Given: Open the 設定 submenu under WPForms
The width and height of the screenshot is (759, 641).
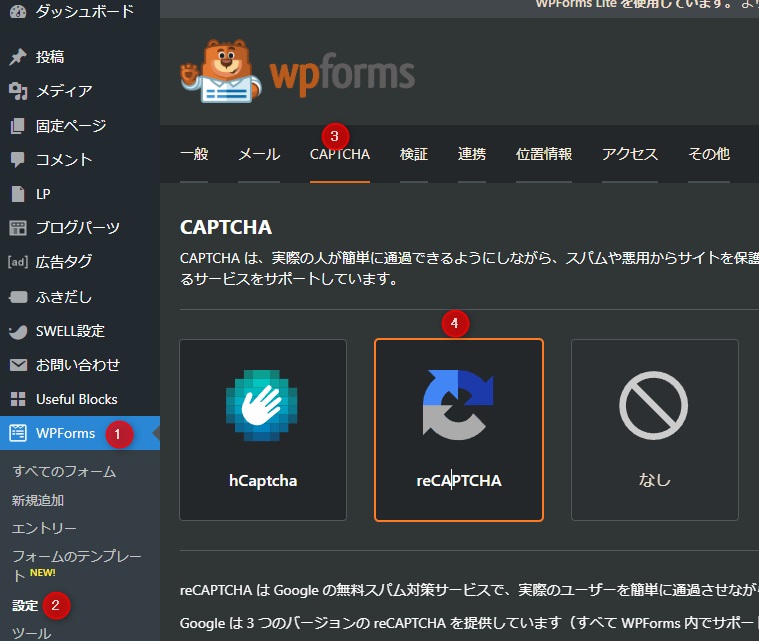Looking at the screenshot, I should click(x=26, y=605).
